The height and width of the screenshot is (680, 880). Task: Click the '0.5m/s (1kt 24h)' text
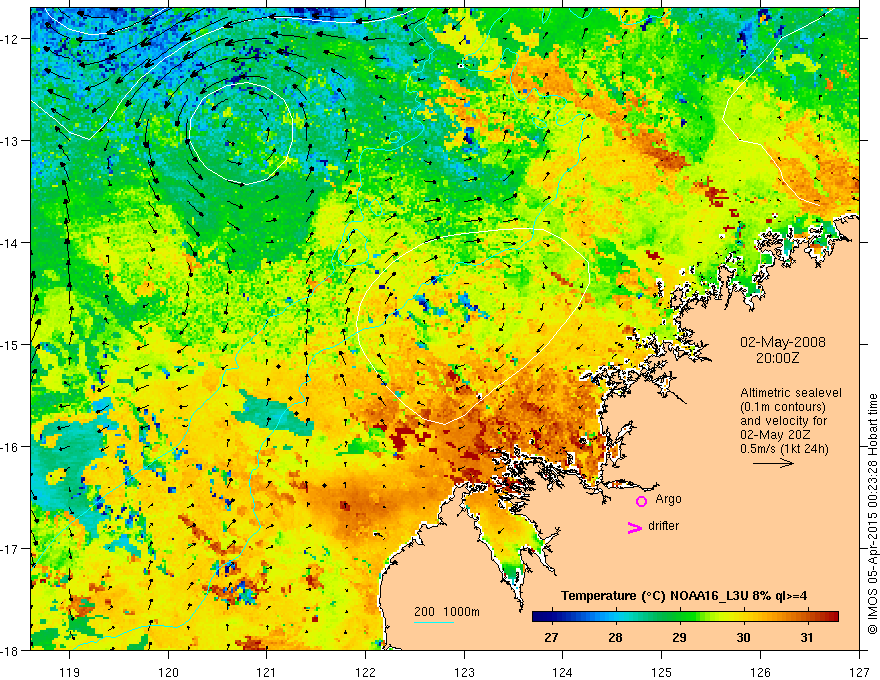(x=785, y=448)
